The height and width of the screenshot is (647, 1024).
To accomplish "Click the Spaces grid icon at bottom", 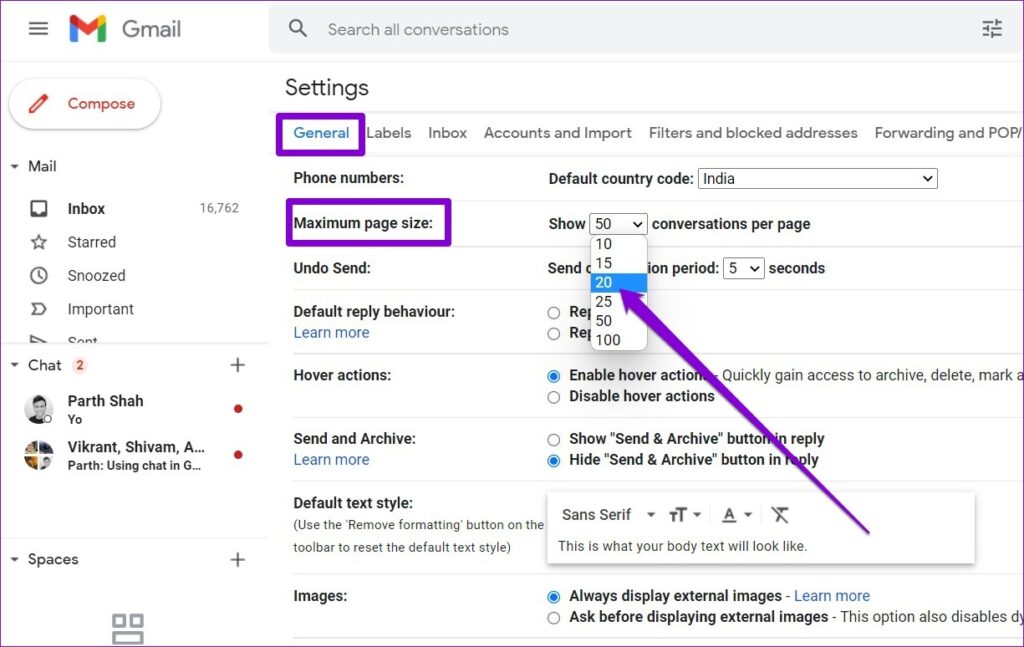I will (127, 627).
